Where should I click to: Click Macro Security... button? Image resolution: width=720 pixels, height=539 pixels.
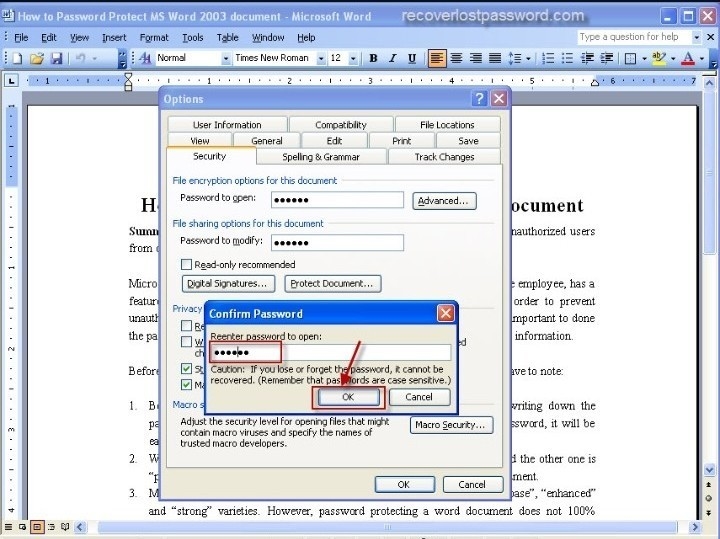coord(451,425)
